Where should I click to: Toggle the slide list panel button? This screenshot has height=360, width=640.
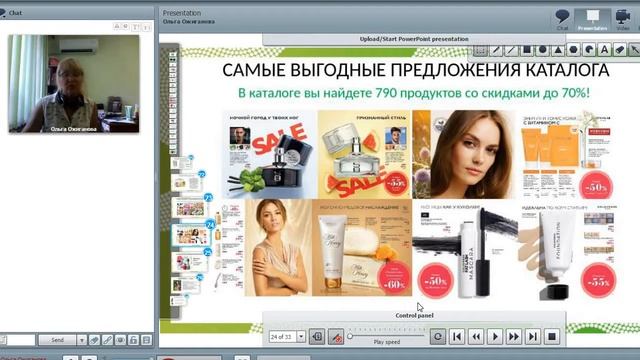[x=317, y=337]
